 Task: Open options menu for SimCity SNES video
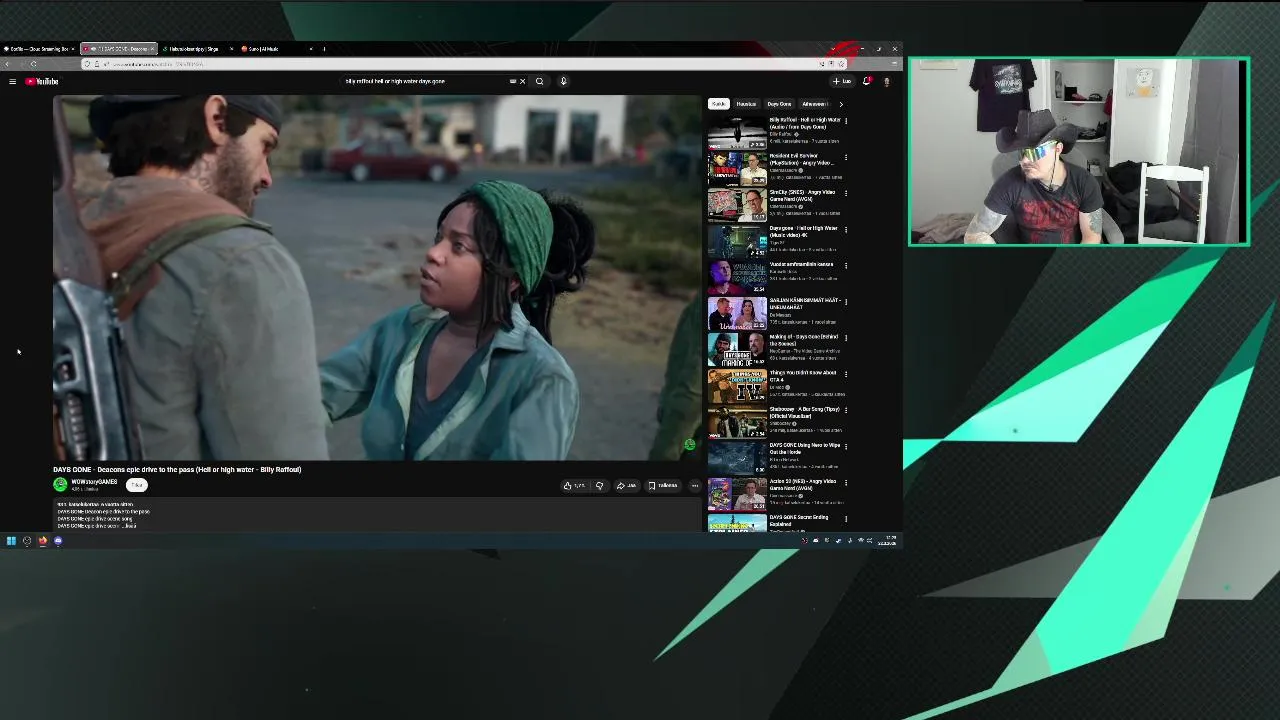click(x=846, y=193)
